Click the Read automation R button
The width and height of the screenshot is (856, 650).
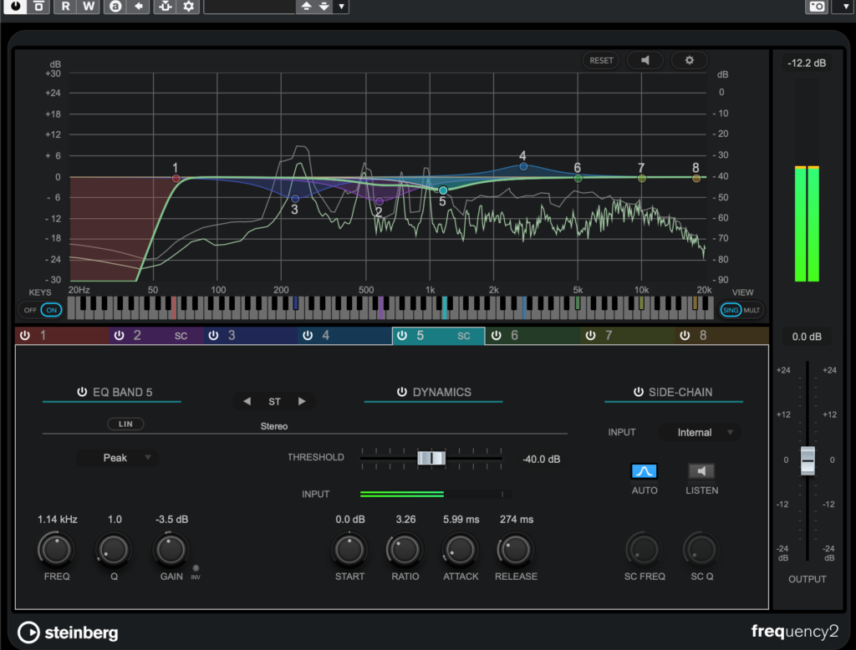point(66,7)
